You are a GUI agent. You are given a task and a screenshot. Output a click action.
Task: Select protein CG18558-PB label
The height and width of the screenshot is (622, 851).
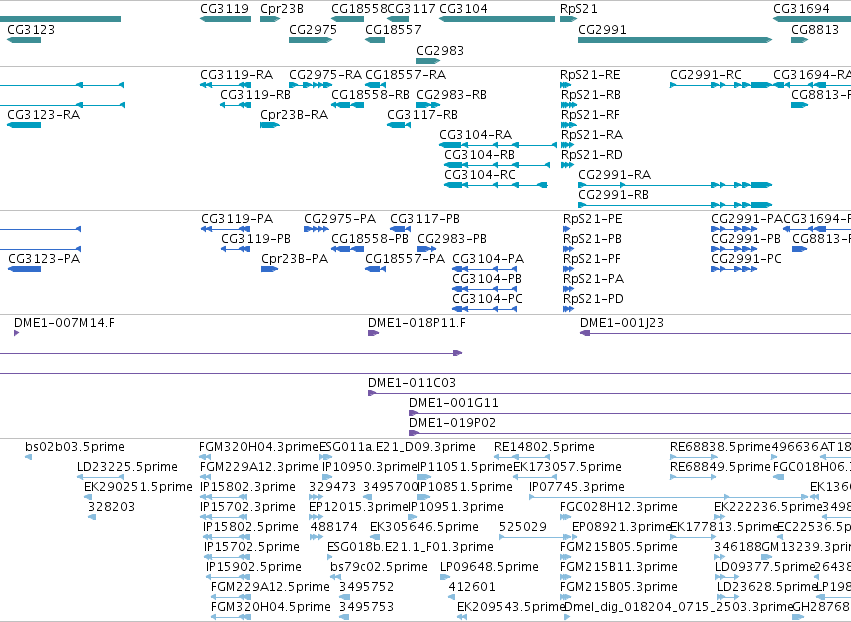click(x=370, y=239)
